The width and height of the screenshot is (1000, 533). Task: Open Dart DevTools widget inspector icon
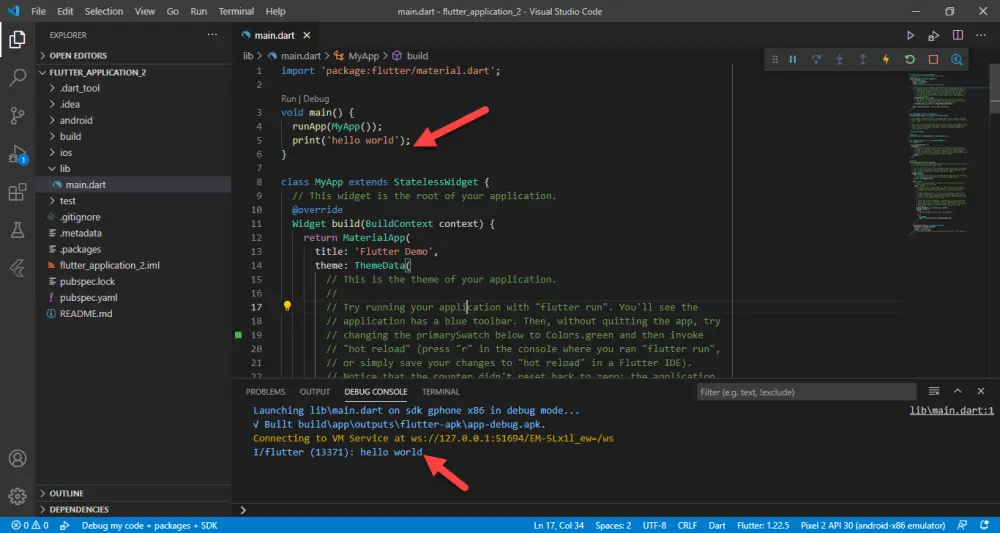(x=956, y=59)
